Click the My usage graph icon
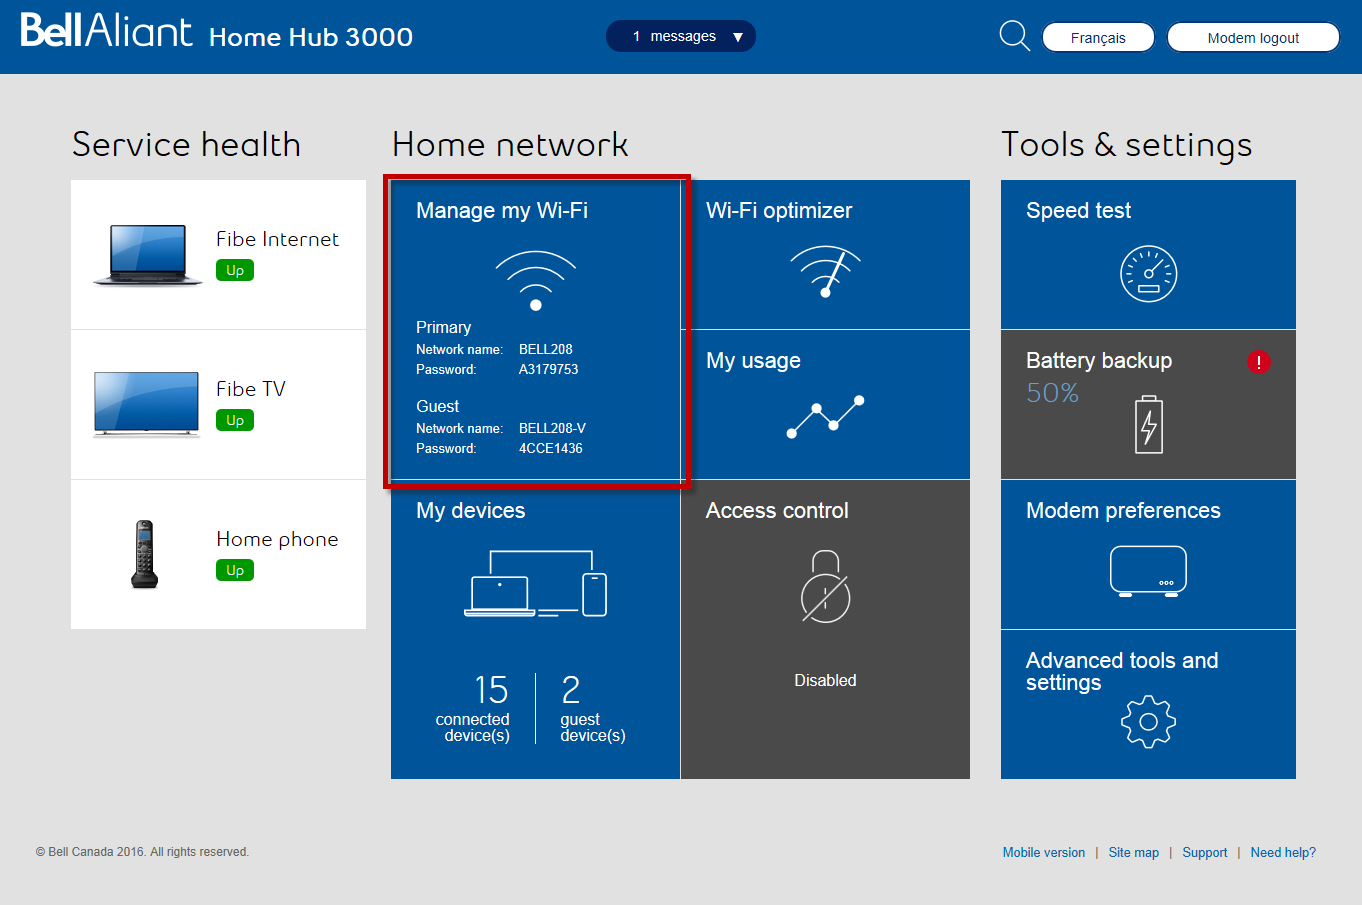Image resolution: width=1362 pixels, height=905 pixels. (826, 417)
